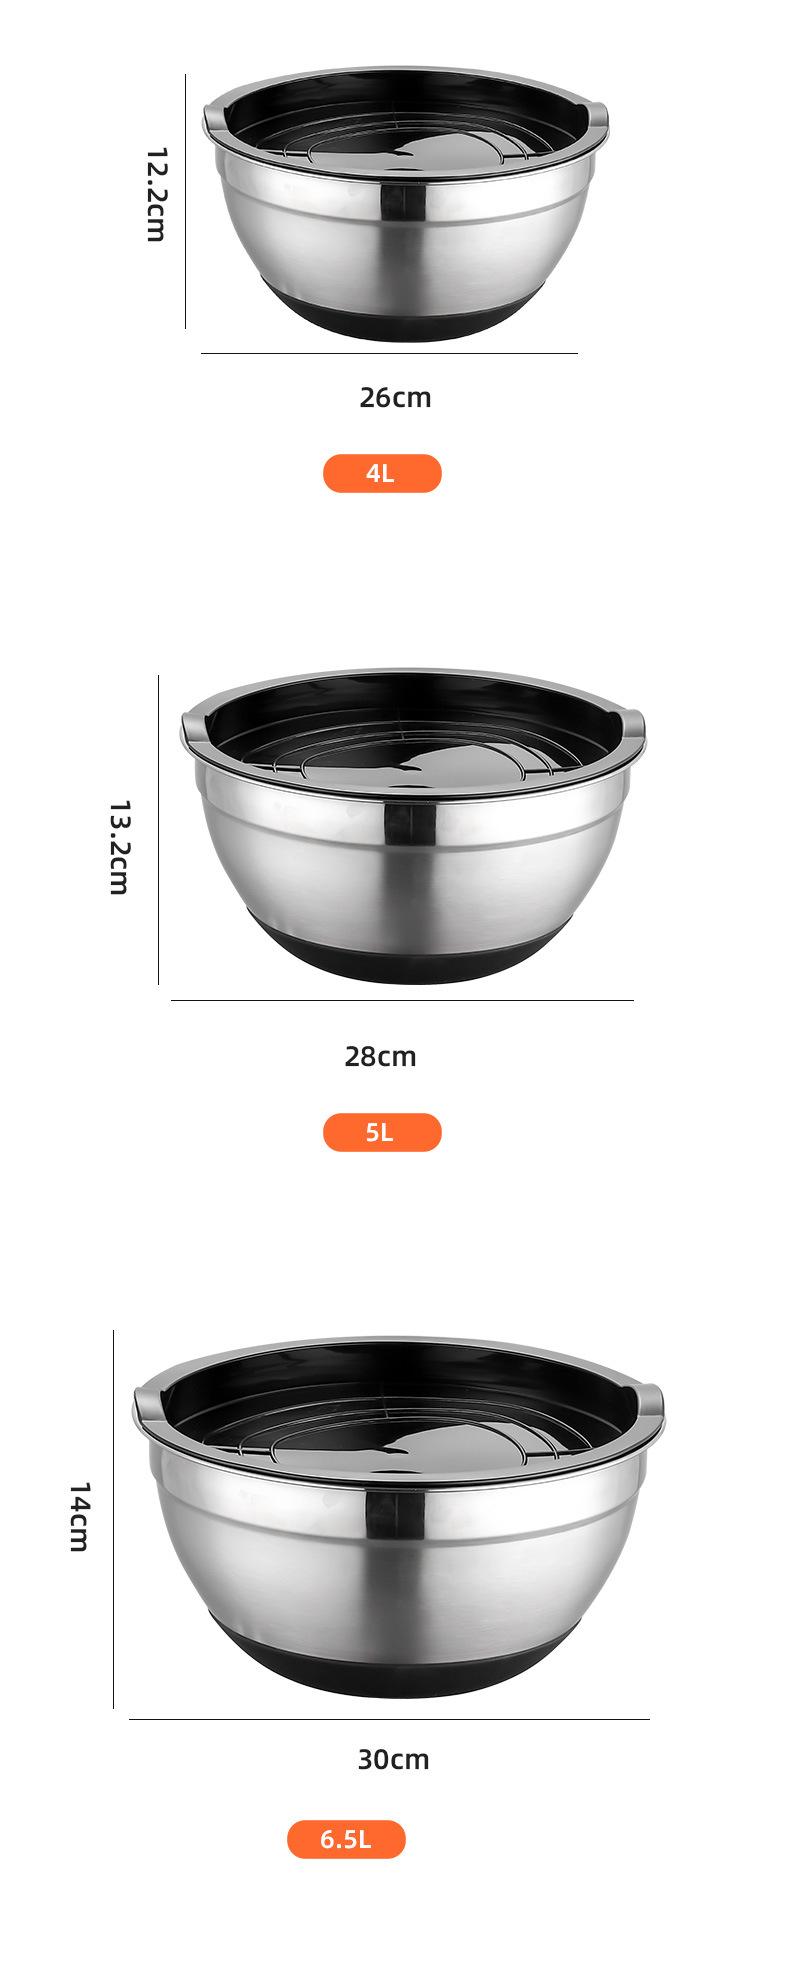Click the right rim handle of 6.5L bowl
This screenshot has width=790, height=1987.
[x=648, y=1400]
